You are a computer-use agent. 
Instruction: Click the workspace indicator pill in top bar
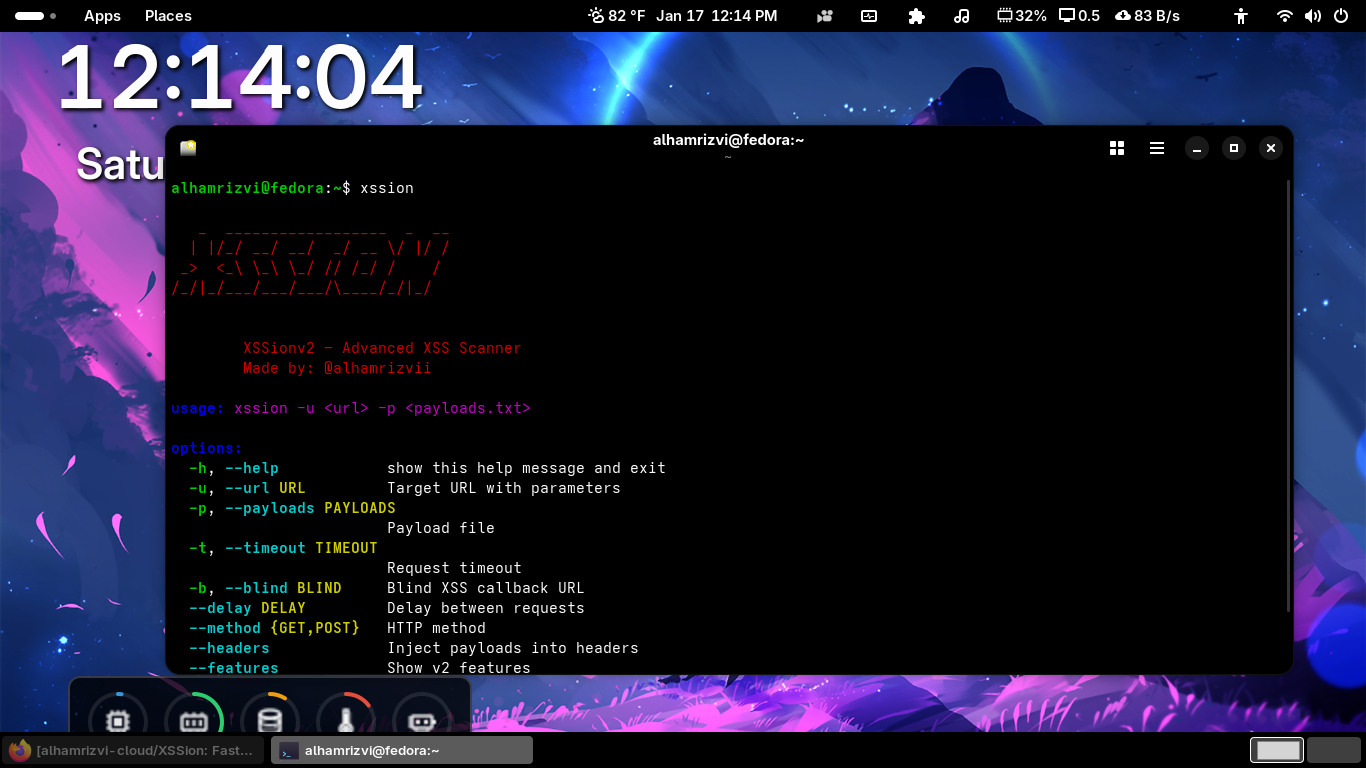[35, 16]
